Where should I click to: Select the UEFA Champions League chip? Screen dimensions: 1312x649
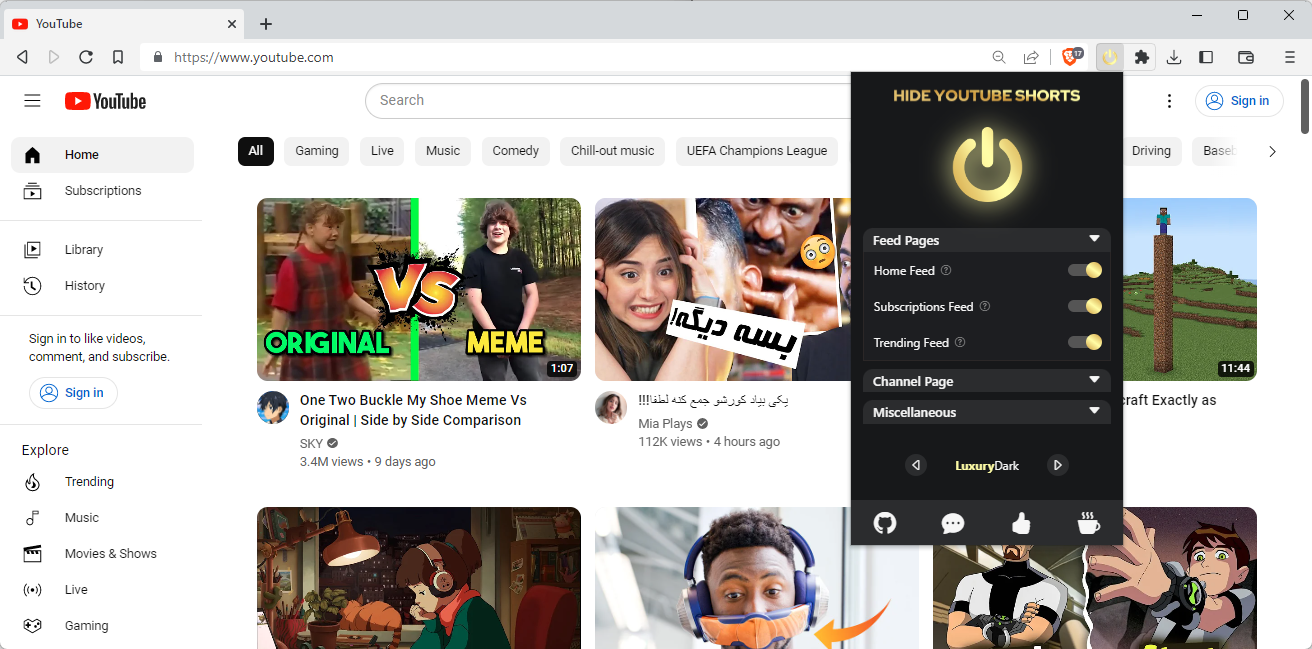(x=757, y=151)
